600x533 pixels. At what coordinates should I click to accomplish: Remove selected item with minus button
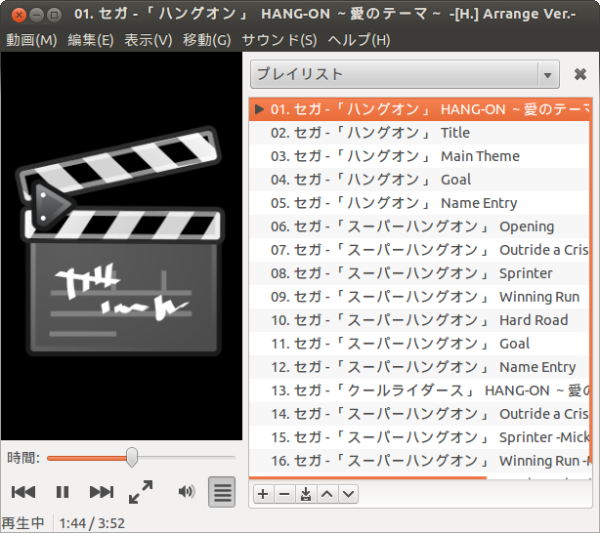284,493
